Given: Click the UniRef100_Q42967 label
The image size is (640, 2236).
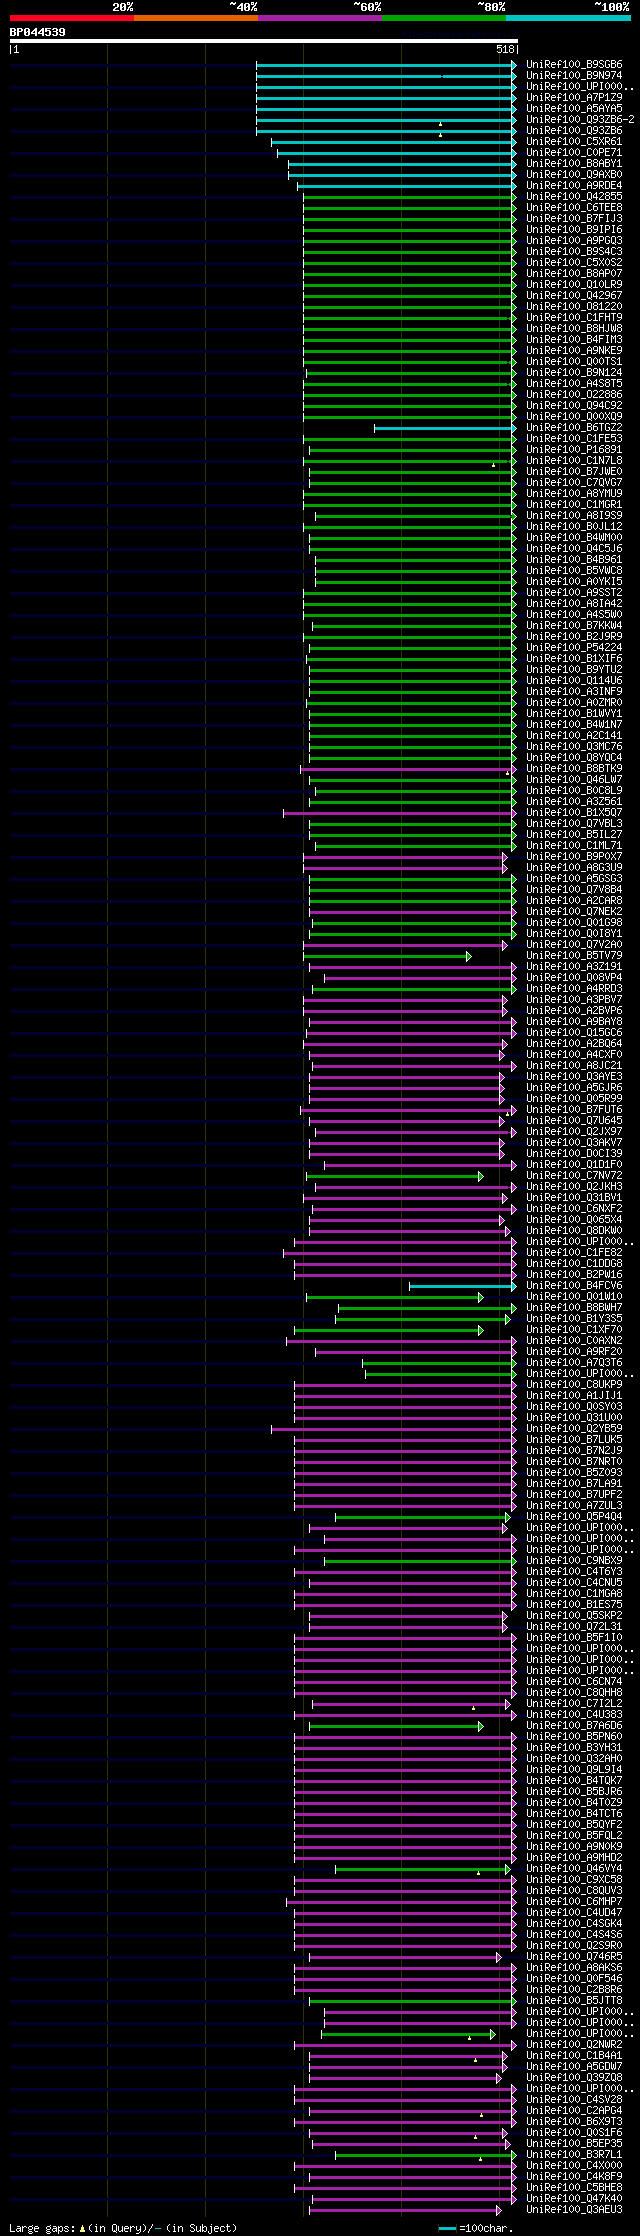Looking at the screenshot, I should (574, 296).
